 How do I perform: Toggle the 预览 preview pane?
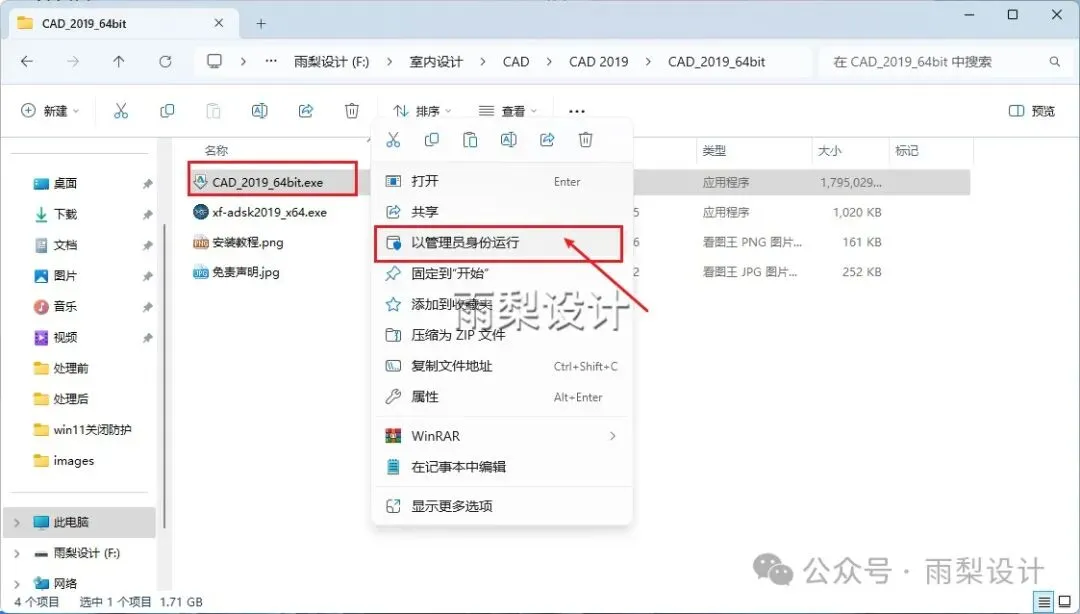[x=1032, y=111]
